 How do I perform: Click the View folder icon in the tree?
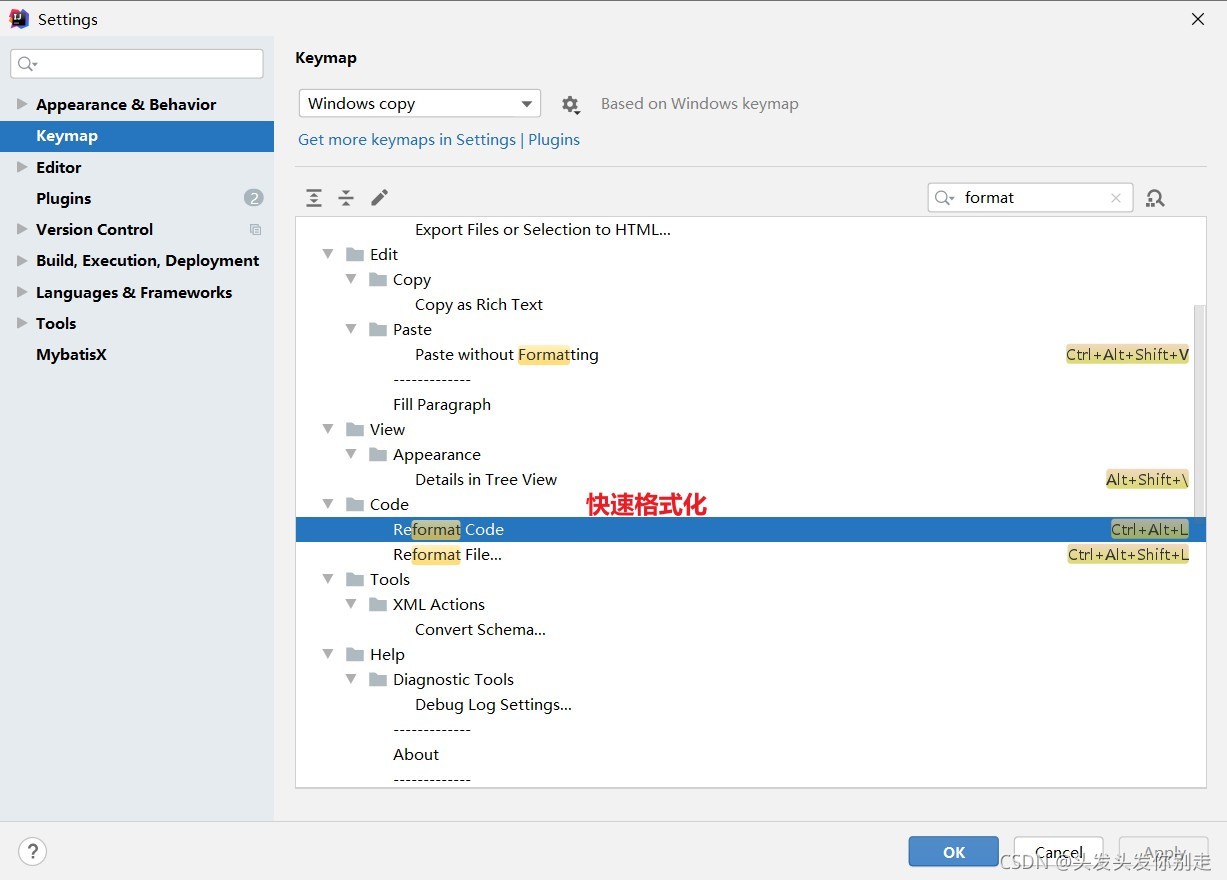click(x=355, y=429)
